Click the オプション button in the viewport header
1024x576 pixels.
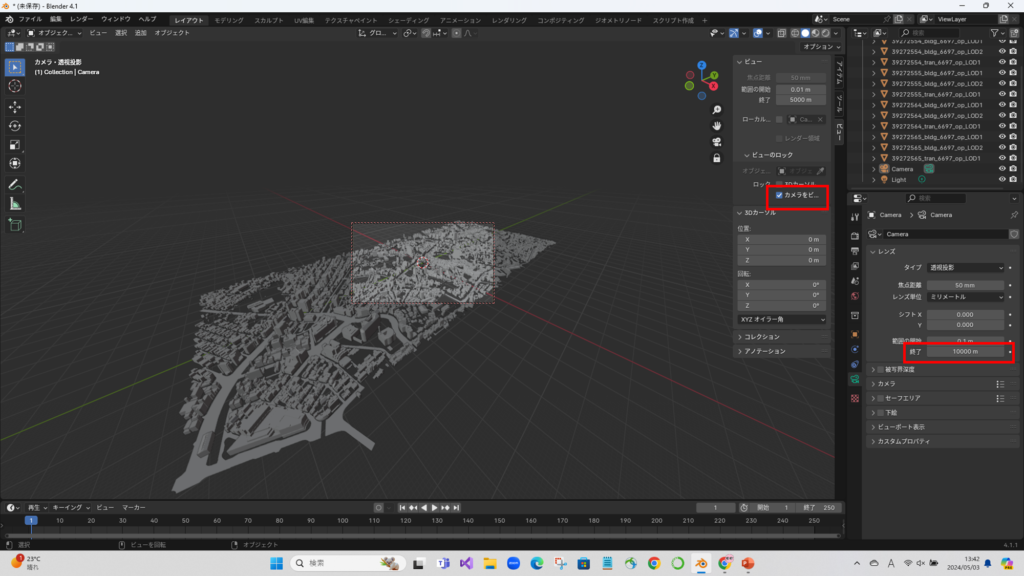pos(822,47)
